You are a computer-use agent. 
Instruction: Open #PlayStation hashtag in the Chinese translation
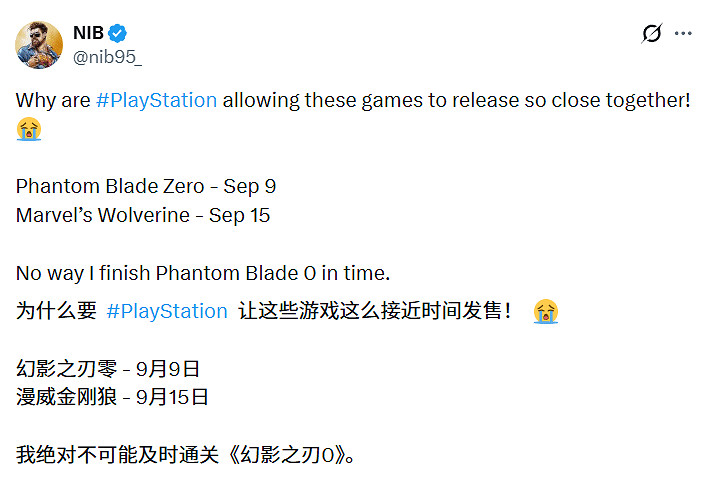pos(167,311)
